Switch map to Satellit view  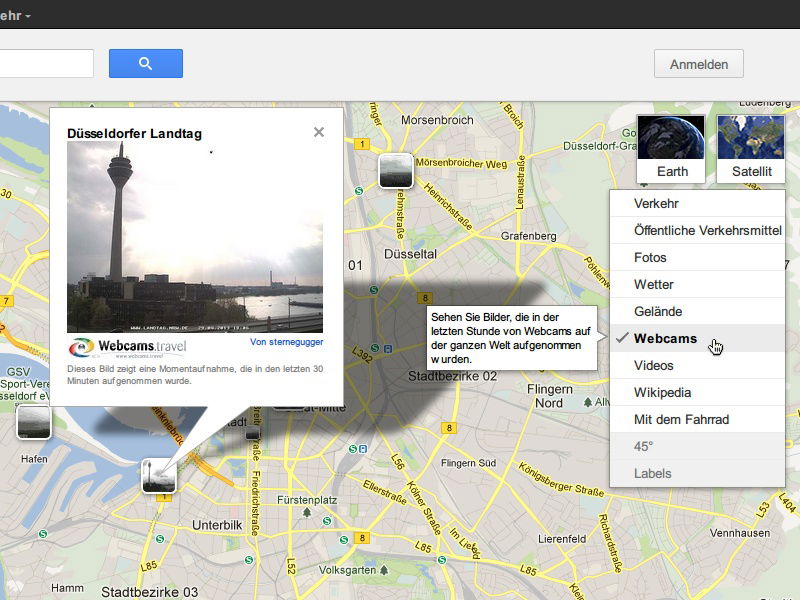[x=751, y=148]
